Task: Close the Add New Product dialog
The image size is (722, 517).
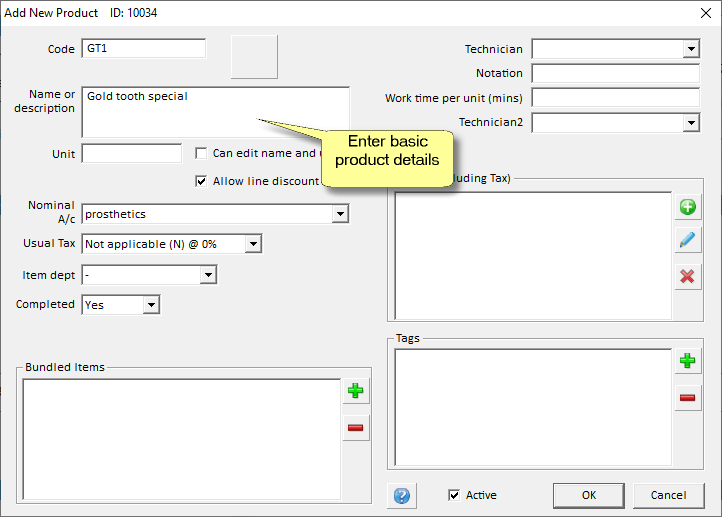Action: (706, 13)
